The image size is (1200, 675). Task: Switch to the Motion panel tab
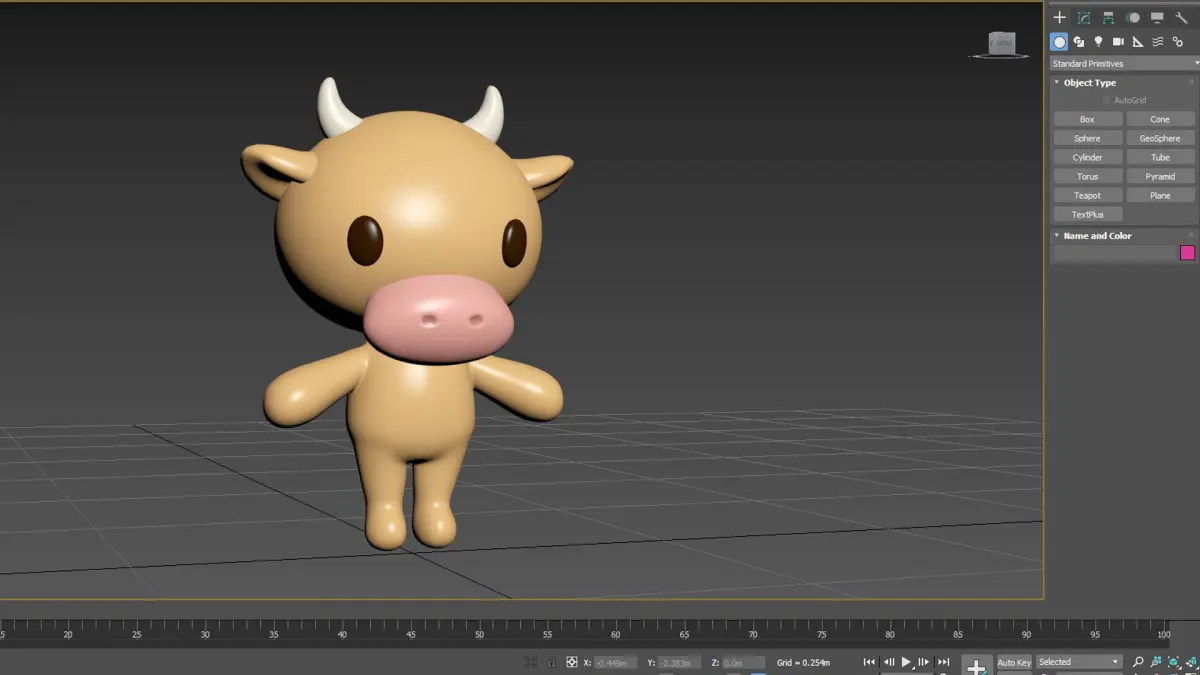(1133, 18)
